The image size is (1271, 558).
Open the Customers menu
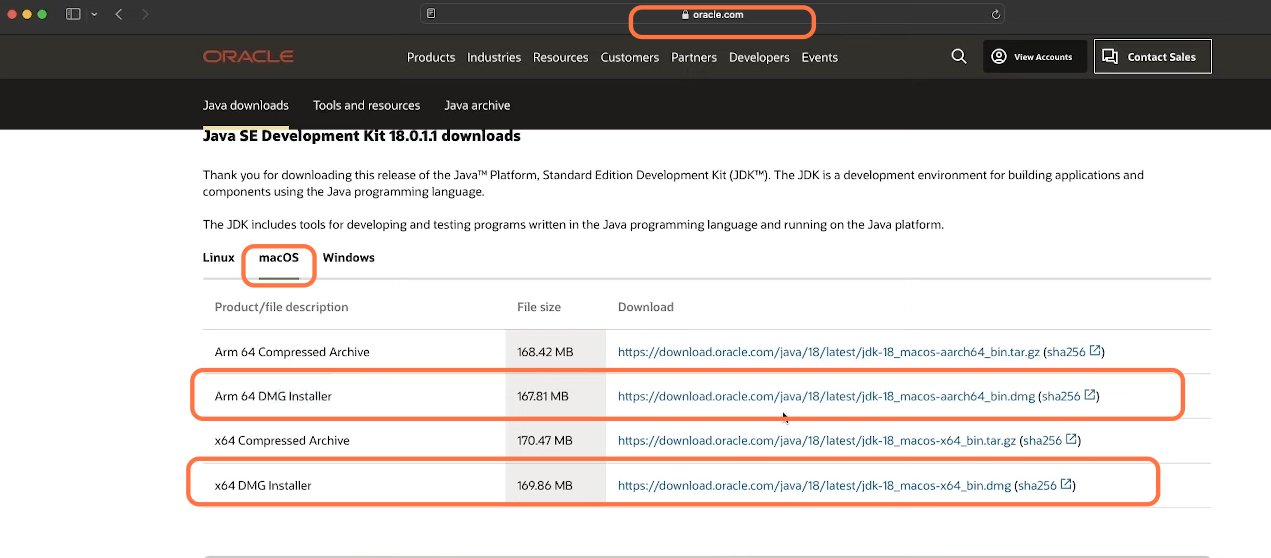(630, 57)
